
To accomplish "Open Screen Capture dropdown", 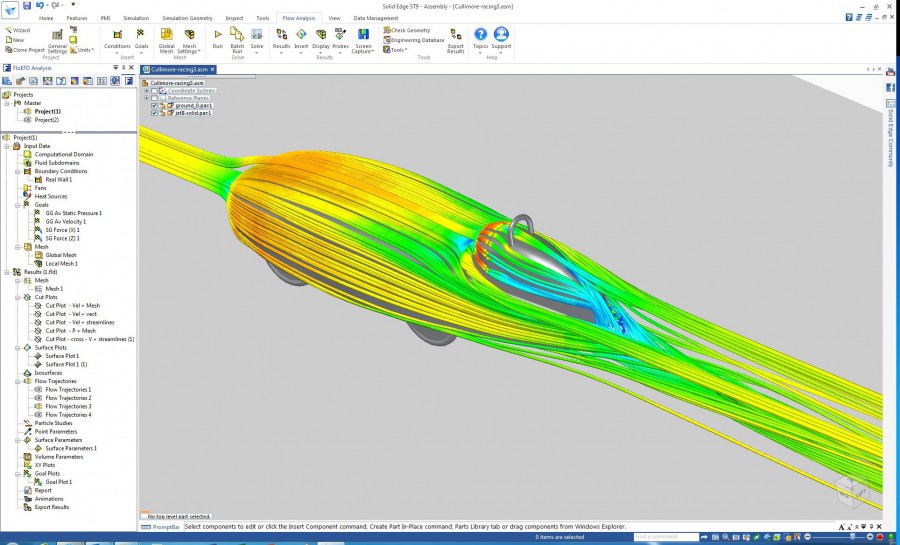I will [363, 41].
